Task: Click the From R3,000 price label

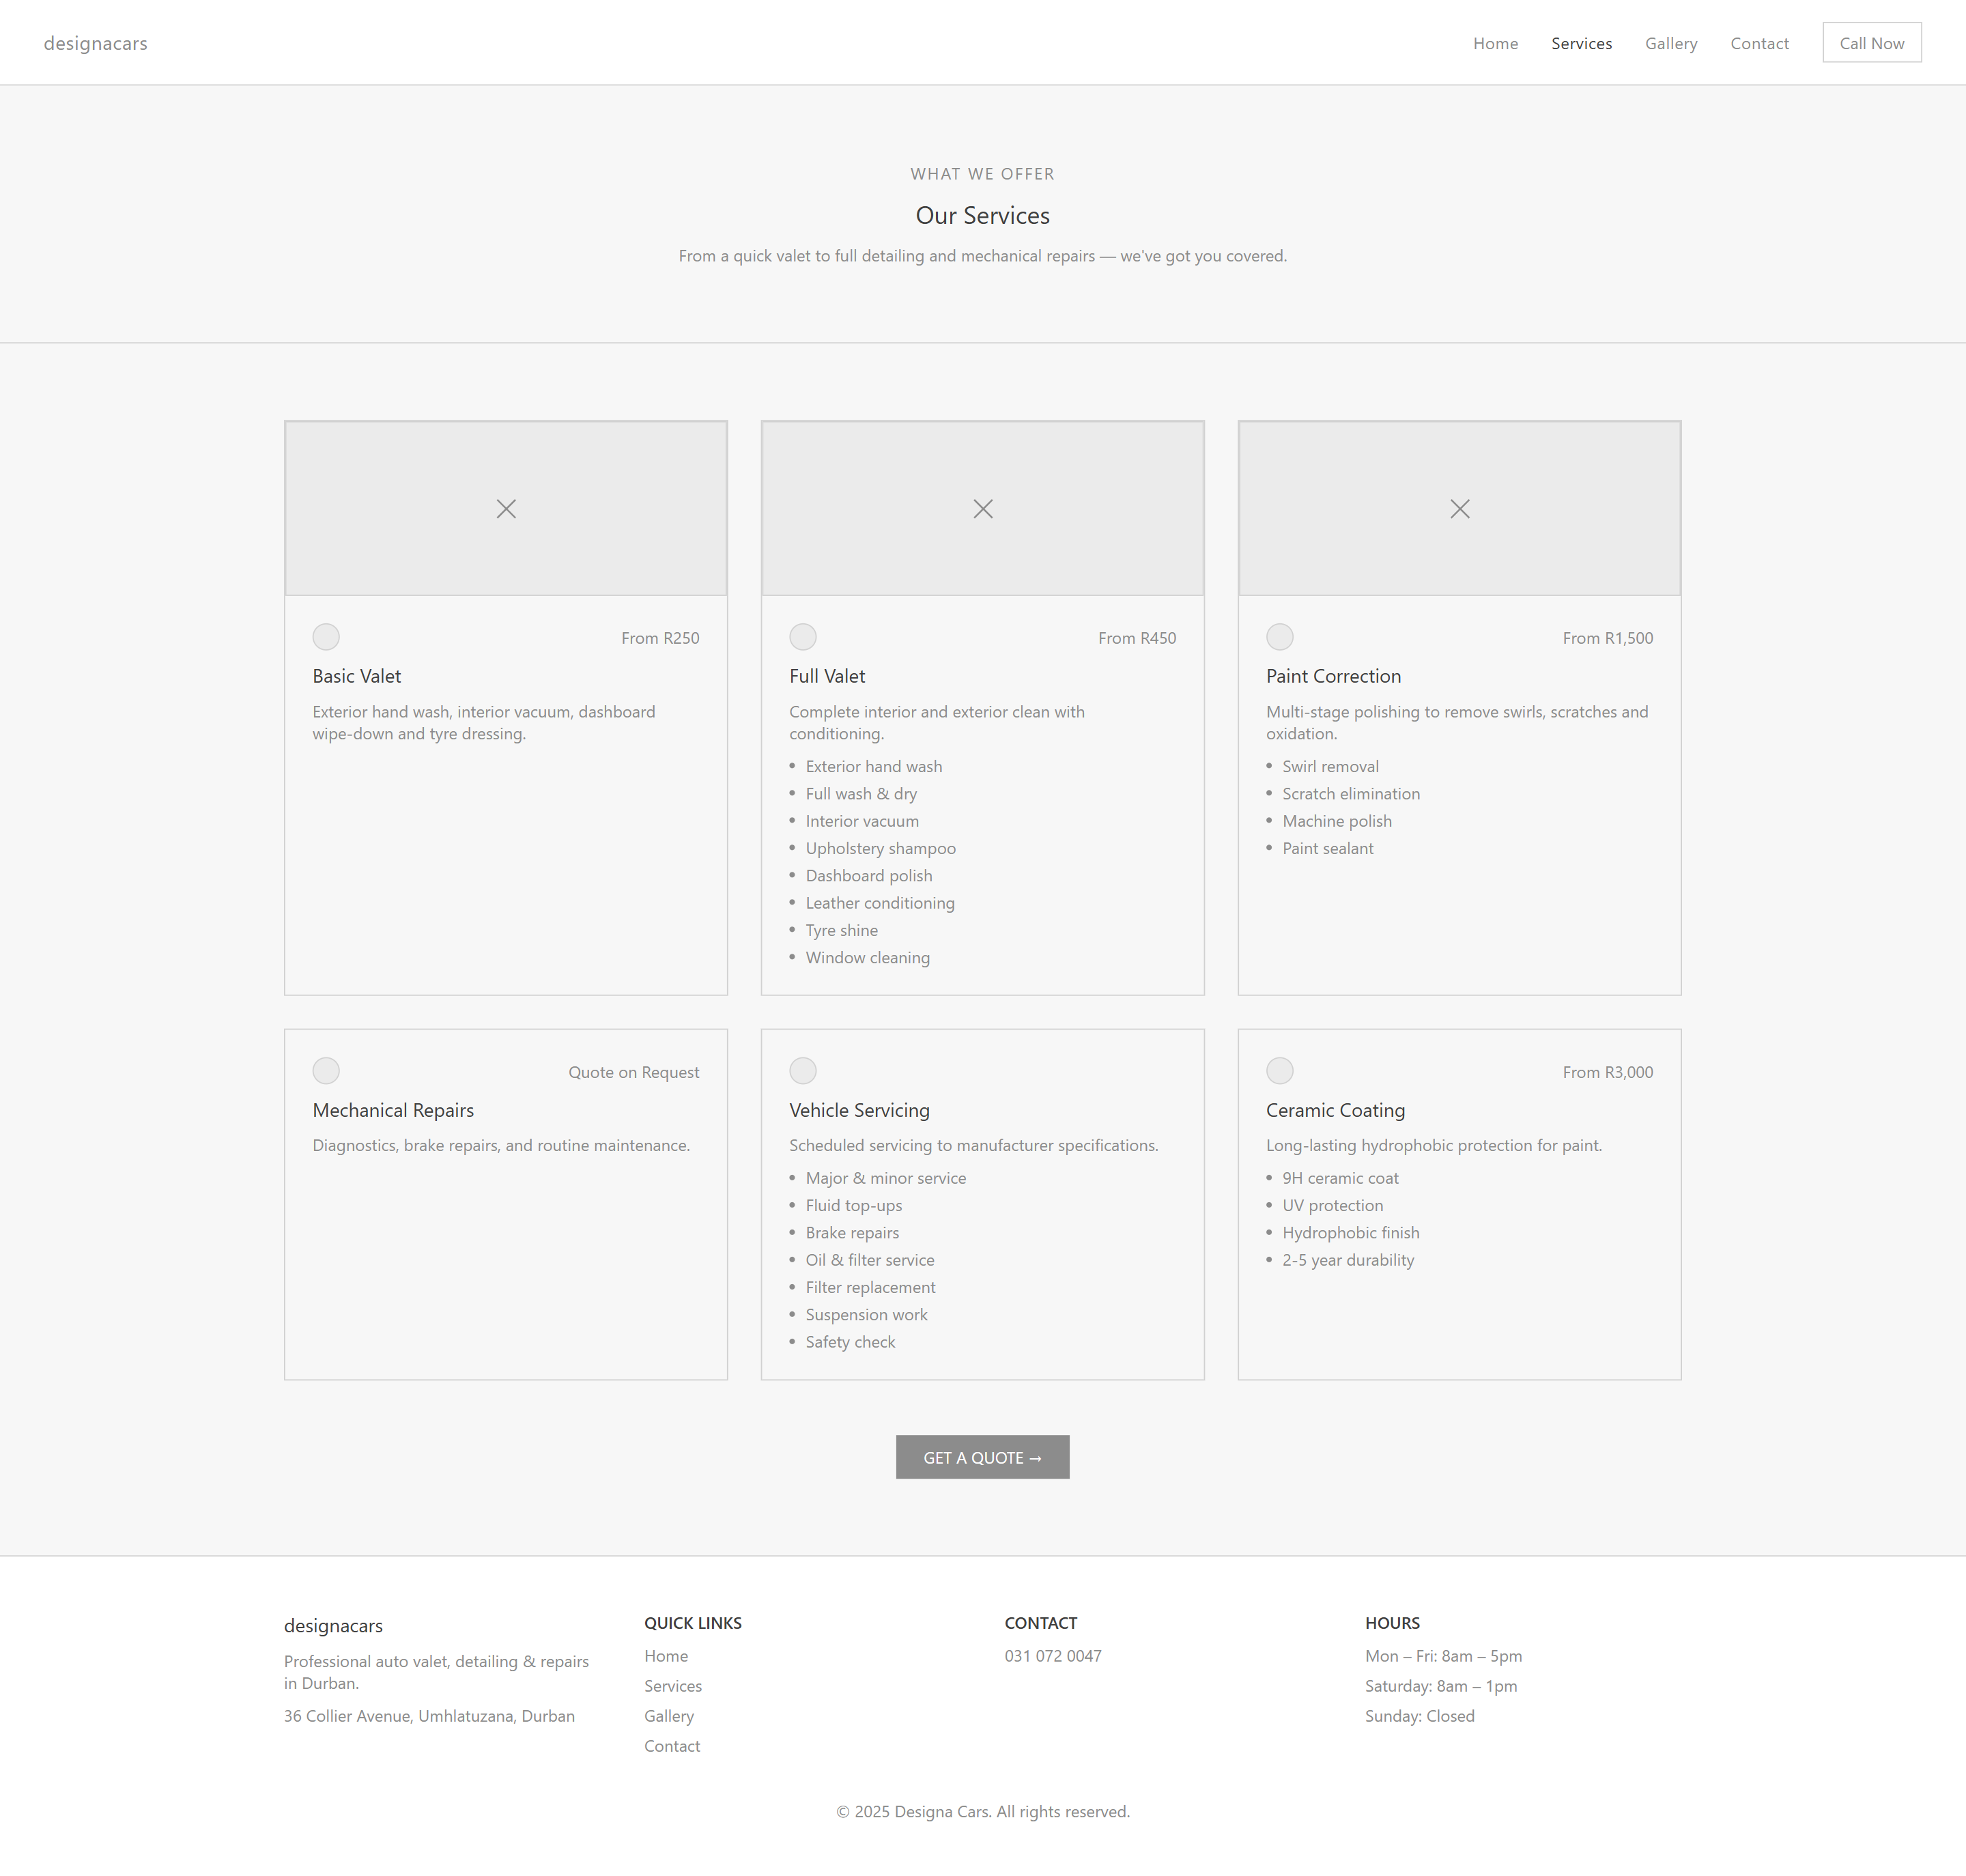Action: click(x=1608, y=1072)
